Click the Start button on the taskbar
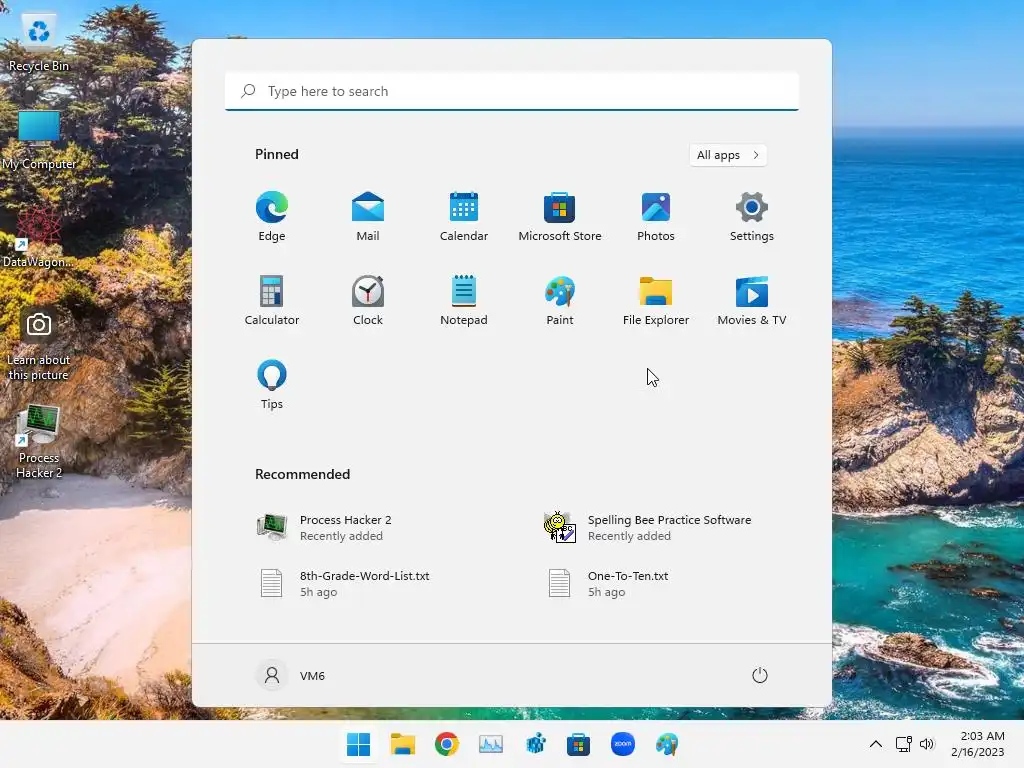 [359, 744]
